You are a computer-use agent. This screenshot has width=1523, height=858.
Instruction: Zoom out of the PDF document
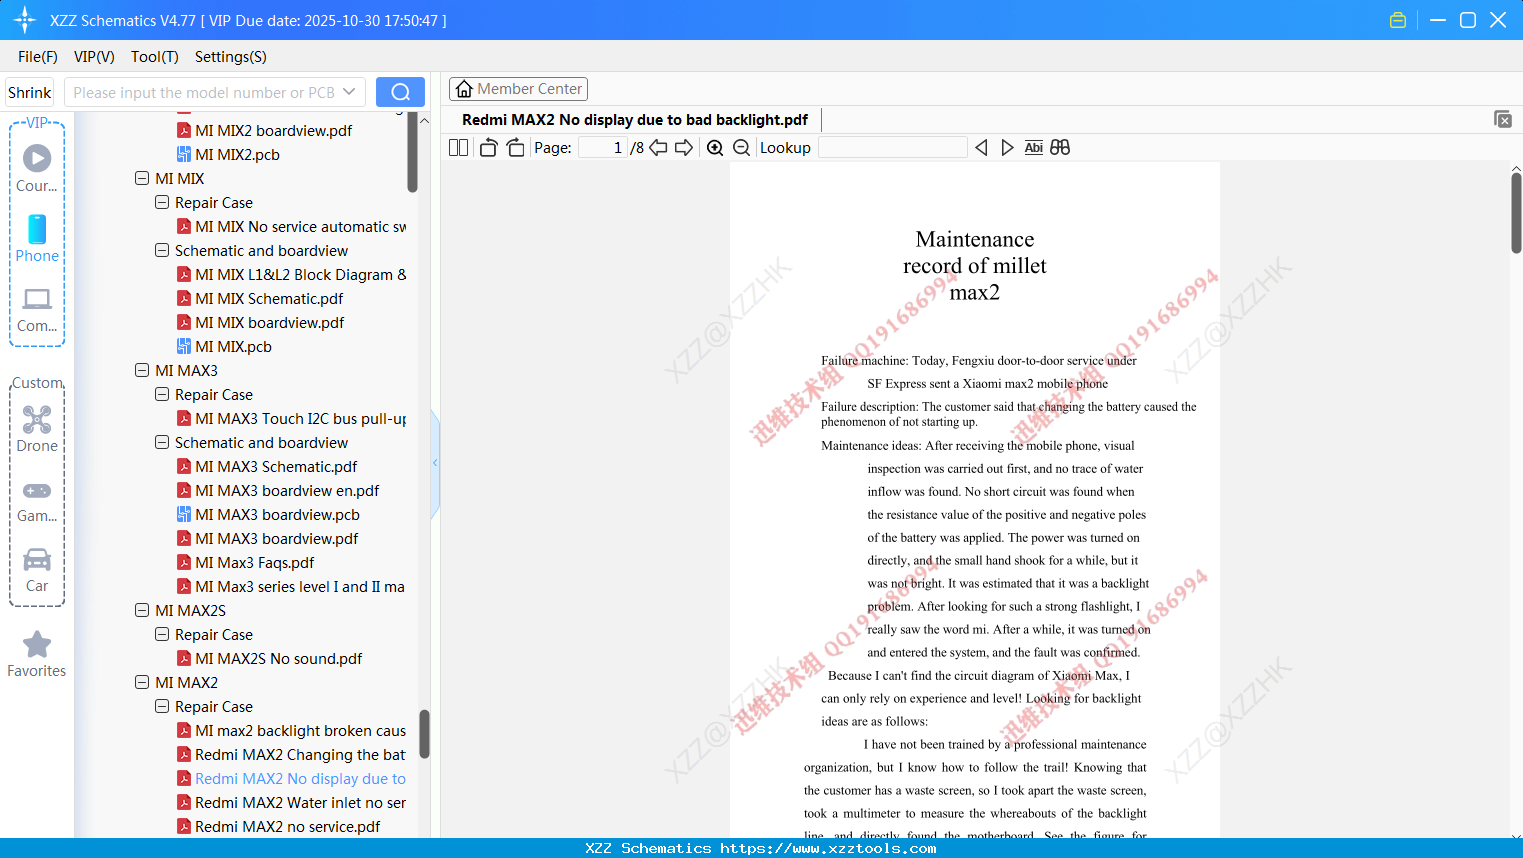[x=741, y=148]
